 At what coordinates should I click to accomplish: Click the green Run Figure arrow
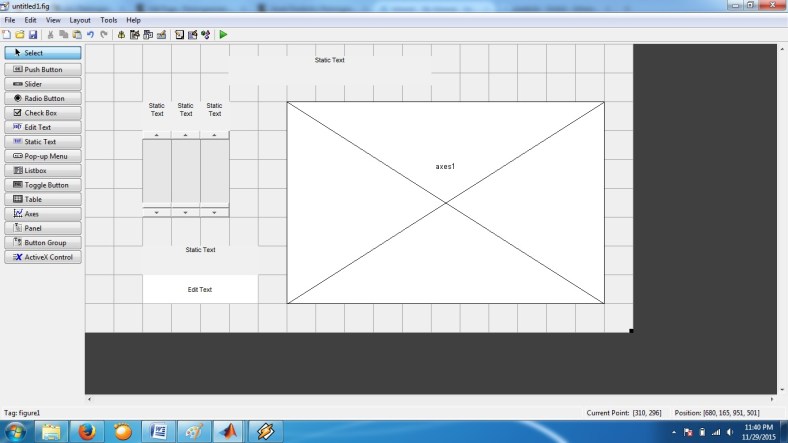click(223, 34)
